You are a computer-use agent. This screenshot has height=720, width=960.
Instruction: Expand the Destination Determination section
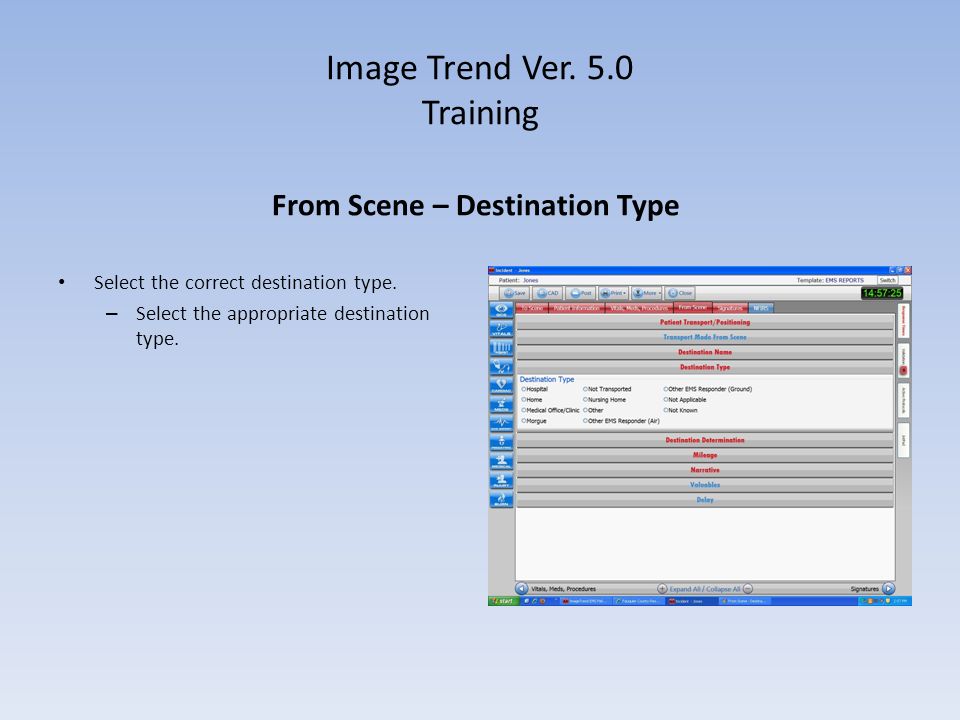point(705,440)
